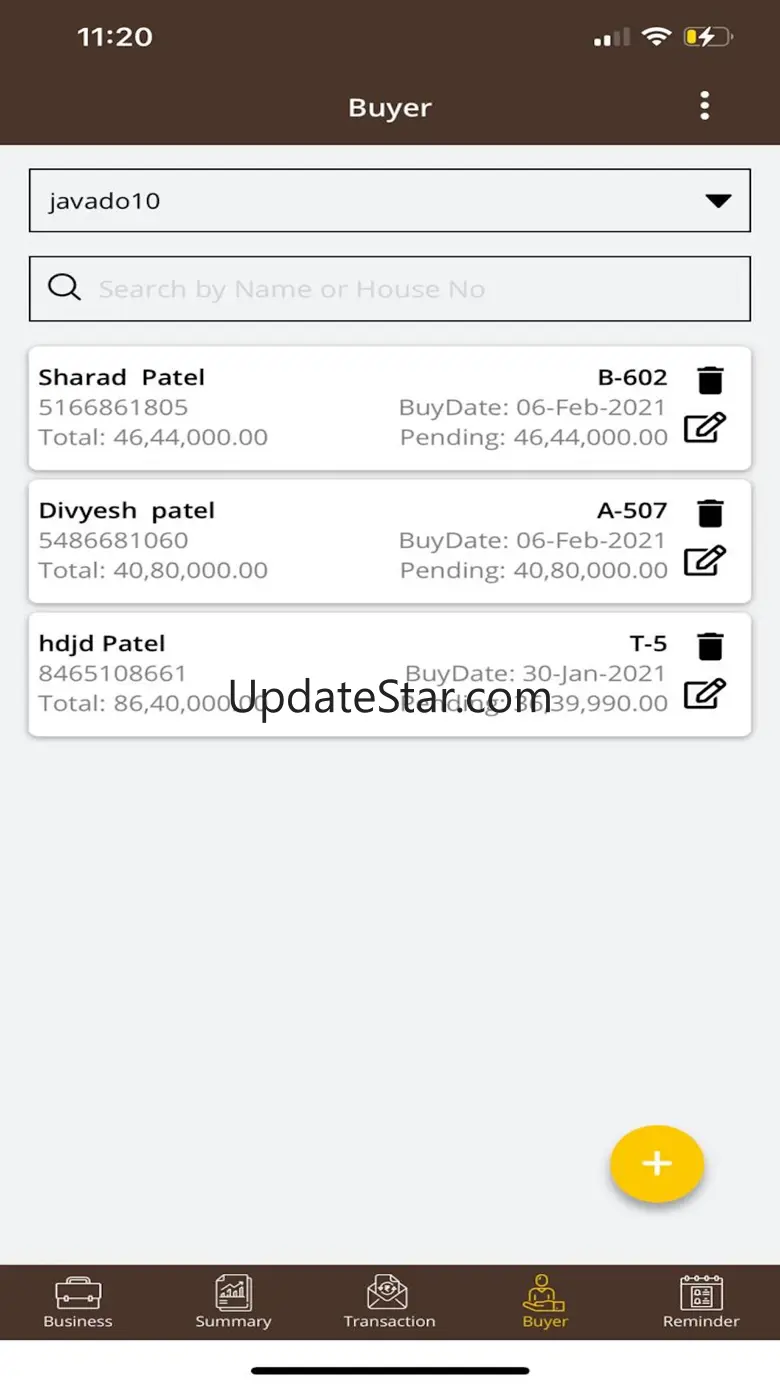This screenshot has width=780, height=1387.
Task: Edit the Divyesh patel buyer record
Action: (x=704, y=561)
